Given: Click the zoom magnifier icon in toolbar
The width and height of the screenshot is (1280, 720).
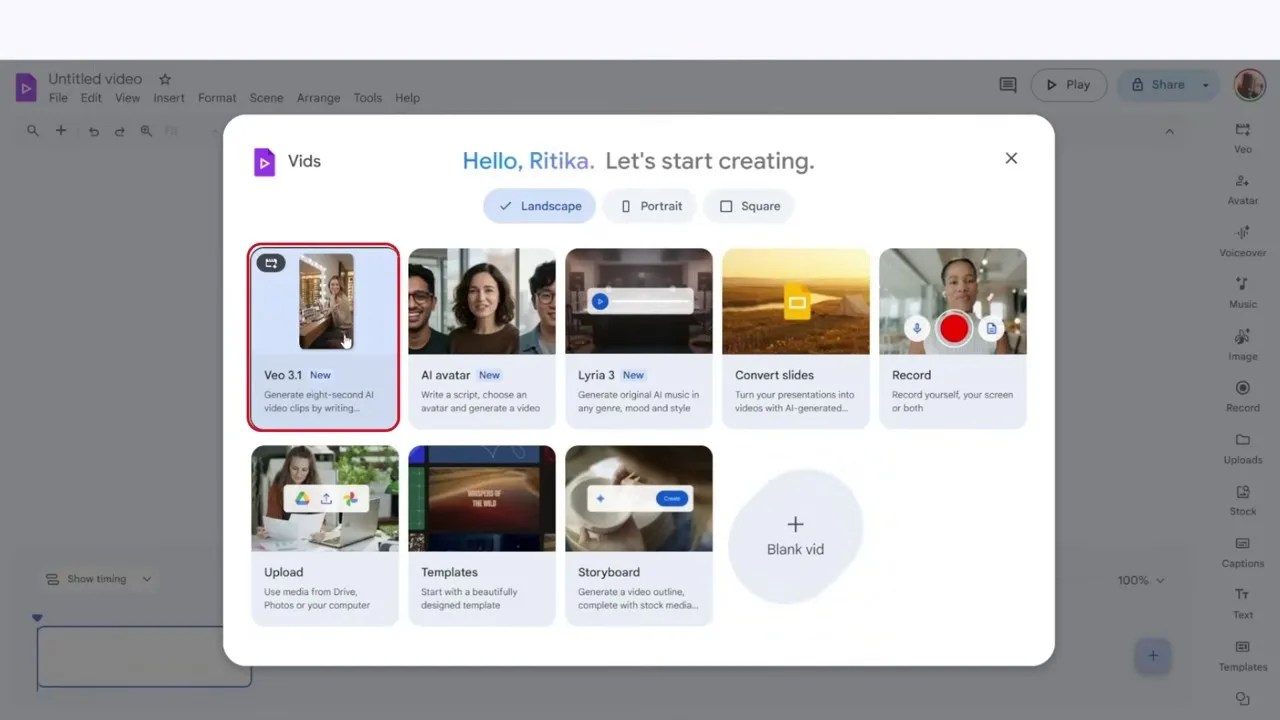Looking at the screenshot, I should (x=146, y=131).
